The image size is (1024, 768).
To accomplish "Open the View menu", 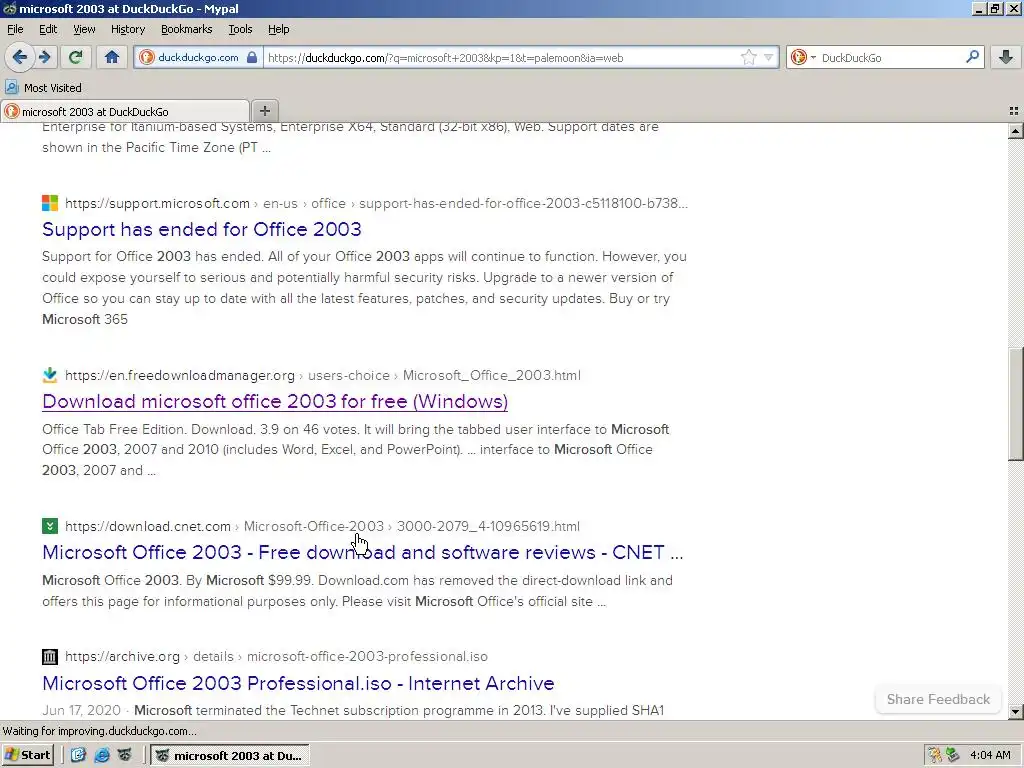I will 84,29.
